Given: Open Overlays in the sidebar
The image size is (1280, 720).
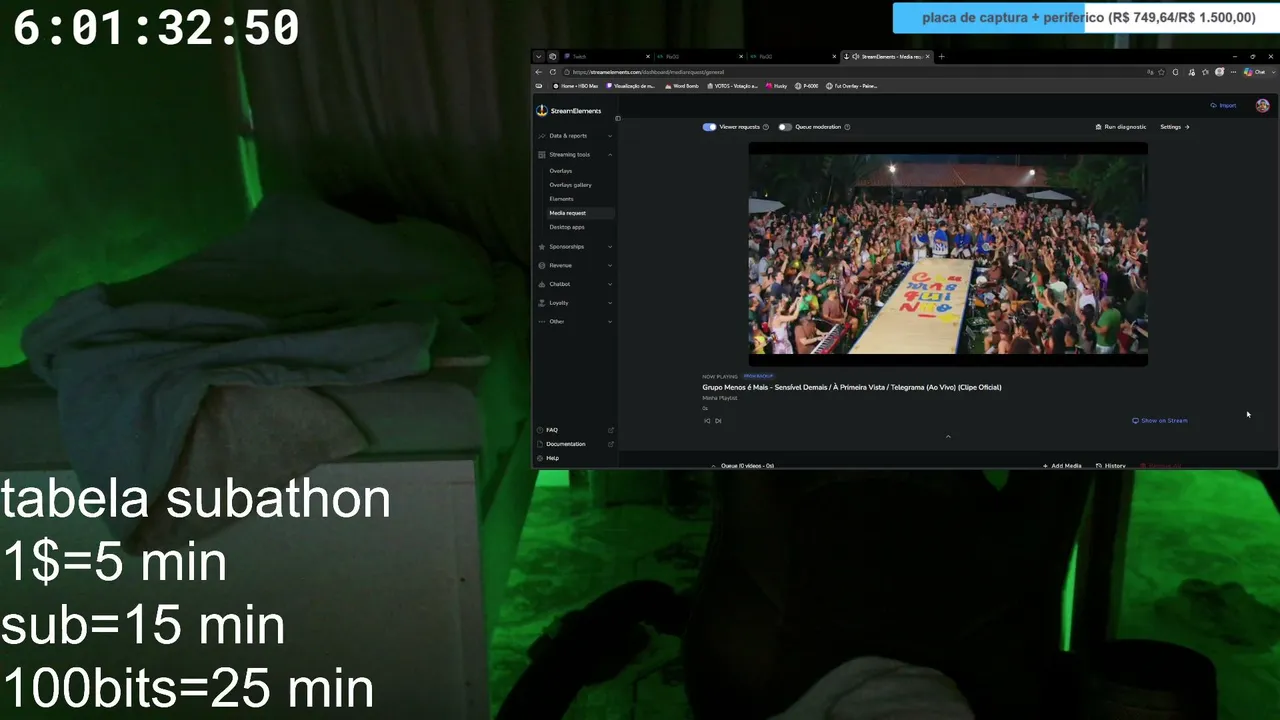Looking at the screenshot, I should coord(561,171).
